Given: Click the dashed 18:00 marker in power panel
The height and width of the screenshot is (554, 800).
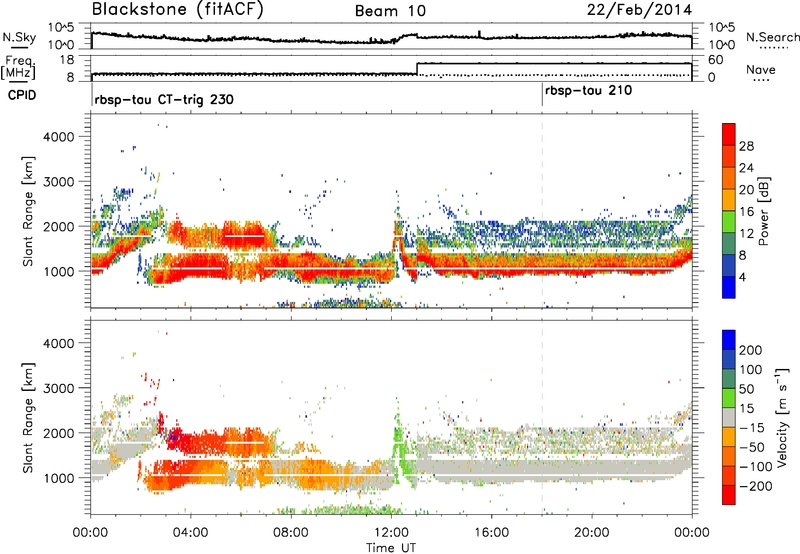Looking at the screenshot, I should click(x=542, y=211).
